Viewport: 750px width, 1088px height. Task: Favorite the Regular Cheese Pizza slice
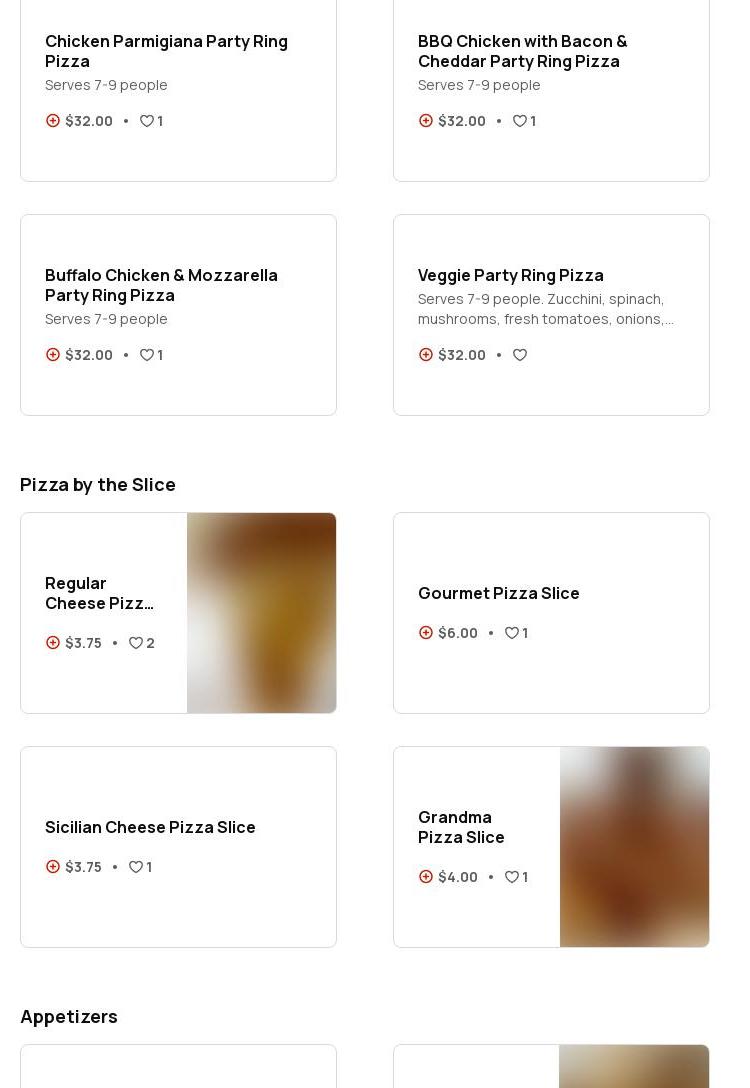136,643
